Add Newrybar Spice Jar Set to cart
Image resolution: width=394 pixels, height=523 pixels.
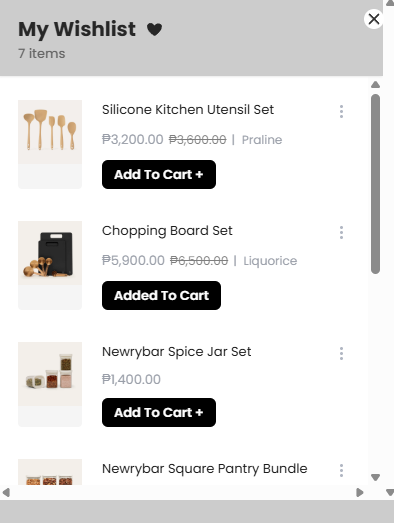[x=159, y=412]
